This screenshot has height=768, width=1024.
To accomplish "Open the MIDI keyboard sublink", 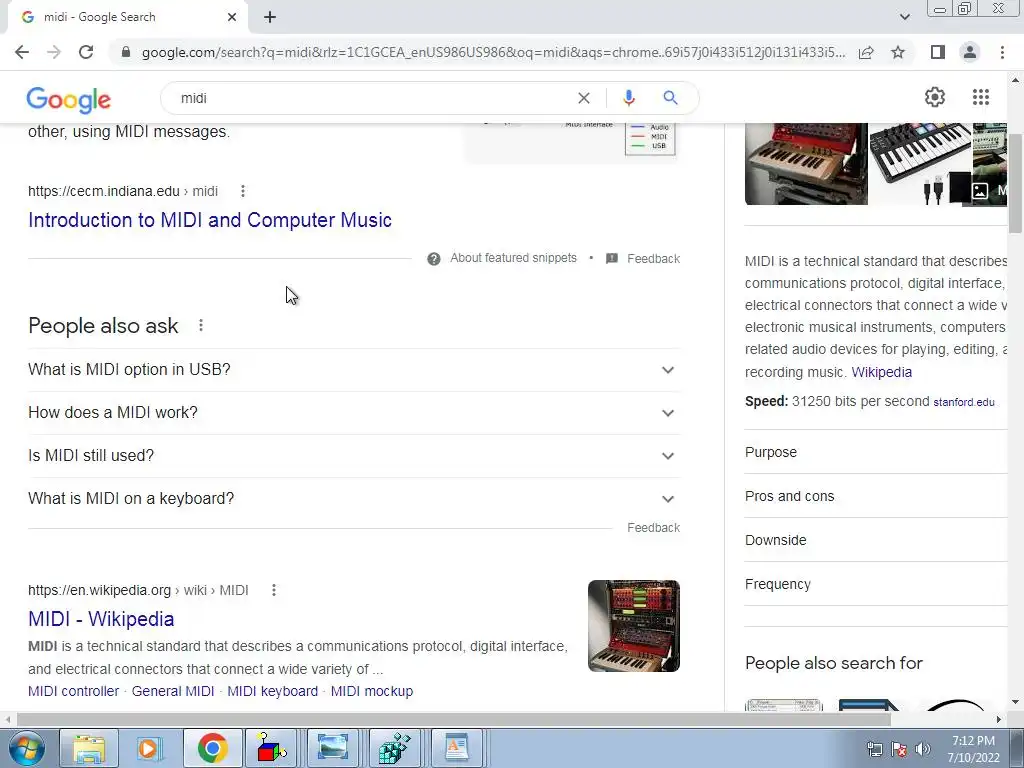I will [x=272, y=691].
